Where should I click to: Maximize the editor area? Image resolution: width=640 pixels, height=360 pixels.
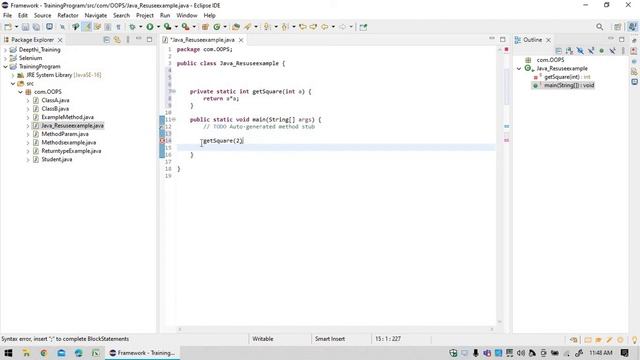(502, 39)
